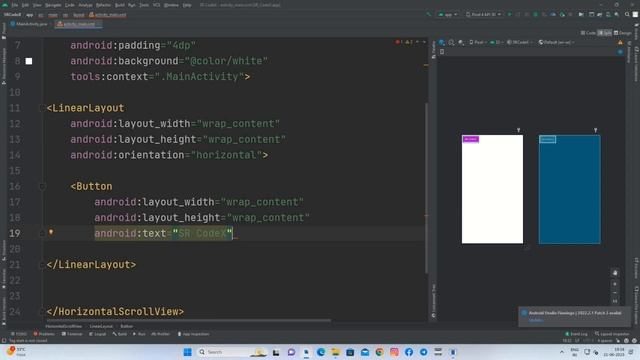The height and width of the screenshot is (360, 640).
Task: Click the blue blueprint preview of the layout
Action: [x=569, y=189]
